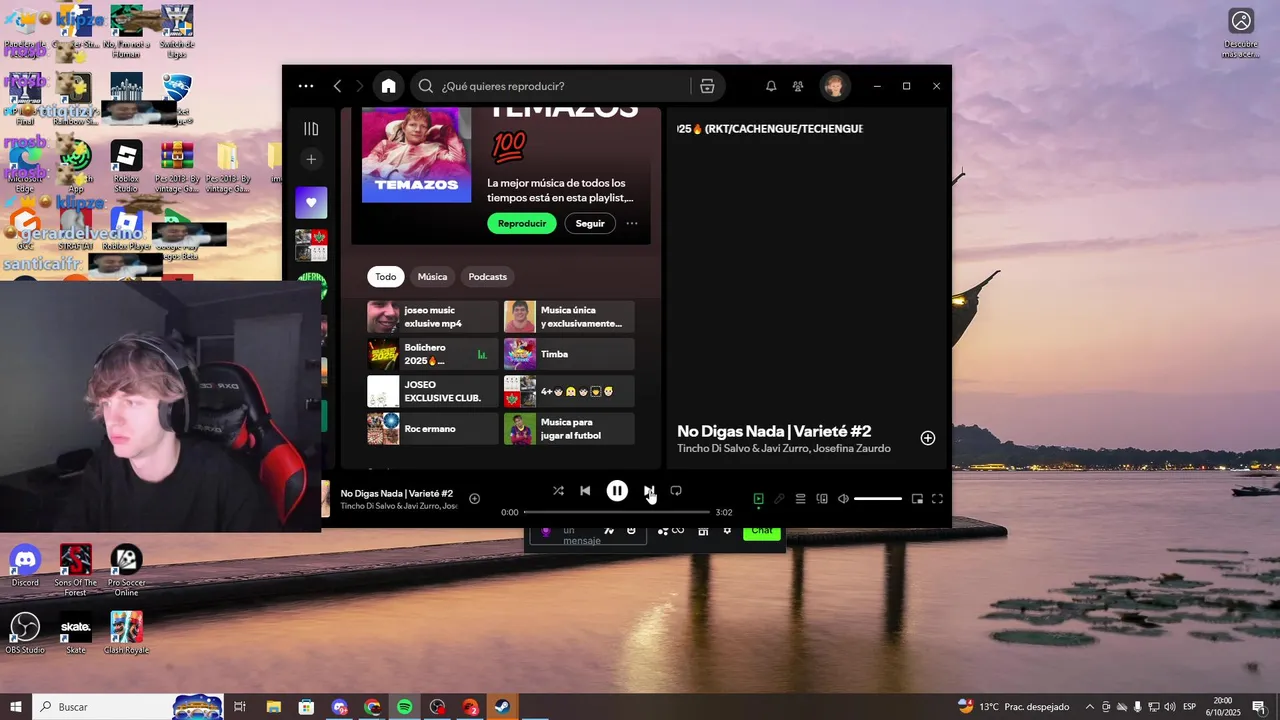The image size is (1280, 720).
Task: Follow the TEMAZOS playlist with Seguir
Action: [590, 223]
